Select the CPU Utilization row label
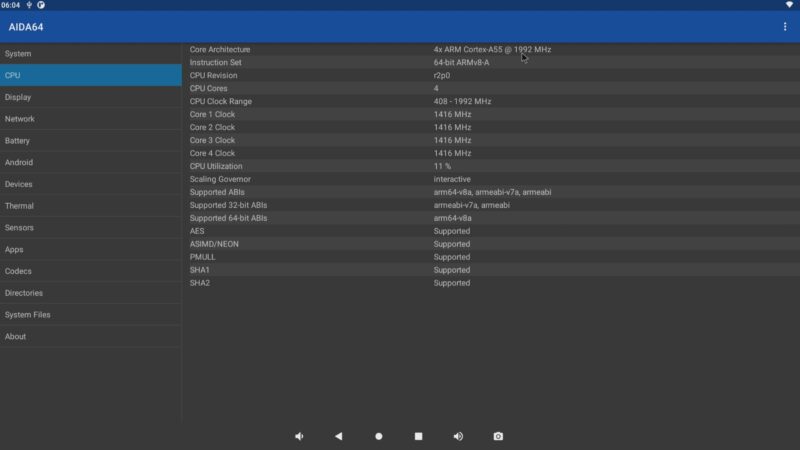This screenshot has width=800, height=450. click(x=216, y=166)
